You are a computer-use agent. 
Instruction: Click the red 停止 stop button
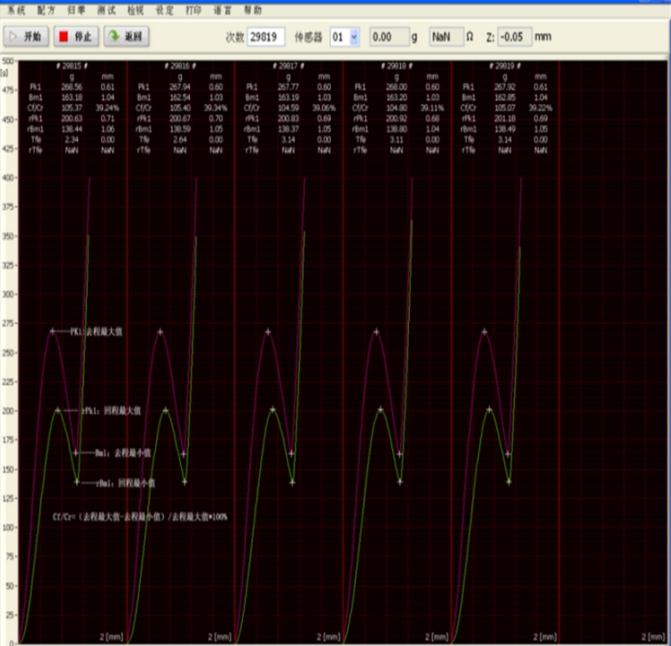tap(76, 37)
